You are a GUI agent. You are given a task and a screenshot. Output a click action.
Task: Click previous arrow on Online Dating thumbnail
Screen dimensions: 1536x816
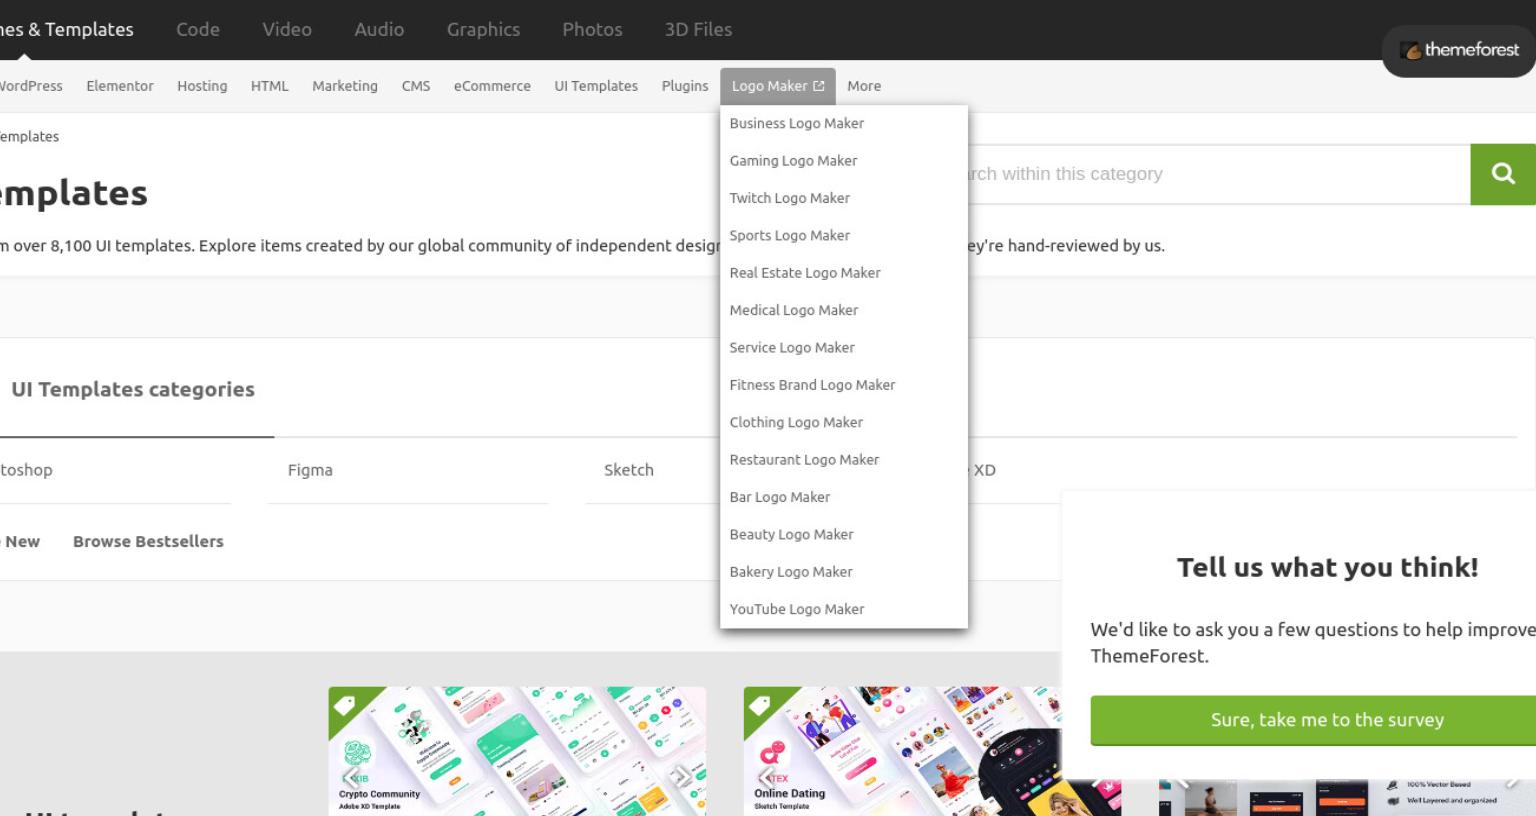767,775
